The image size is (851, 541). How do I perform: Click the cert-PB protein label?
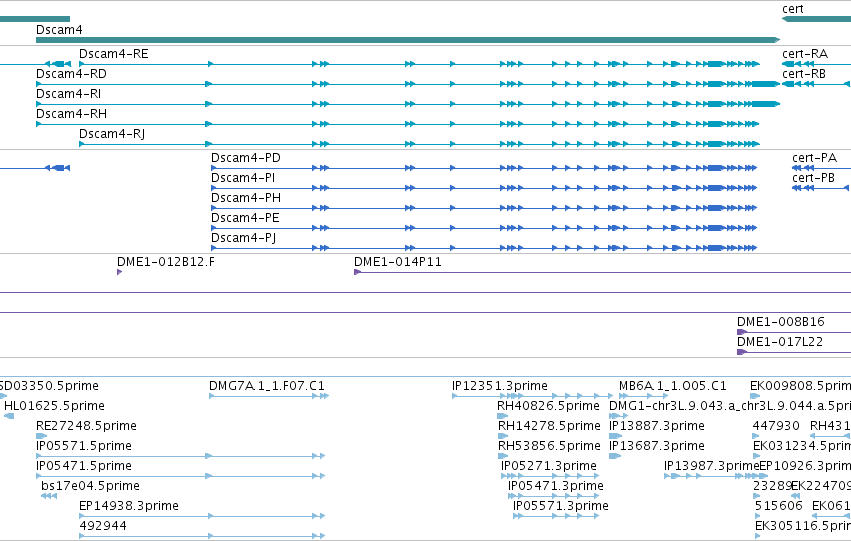pyautogui.click(x=813, y=178)
